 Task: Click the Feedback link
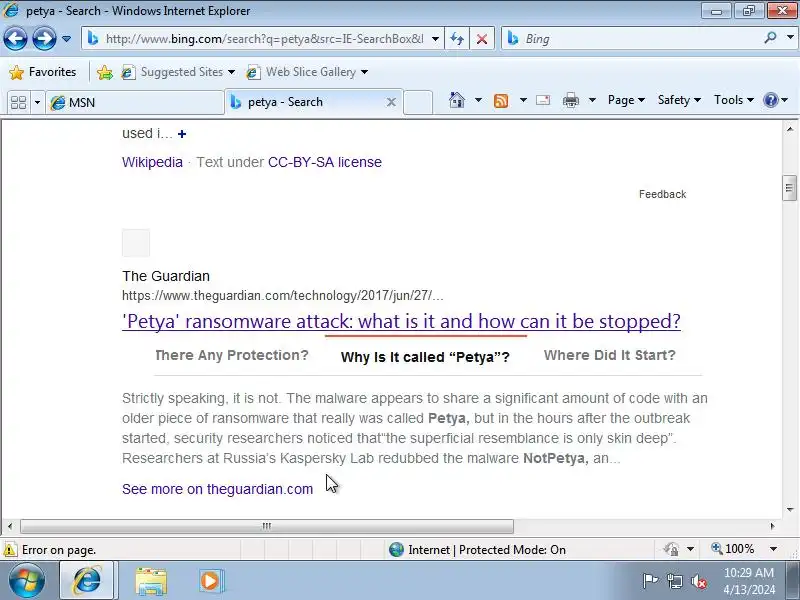(662, 194)
